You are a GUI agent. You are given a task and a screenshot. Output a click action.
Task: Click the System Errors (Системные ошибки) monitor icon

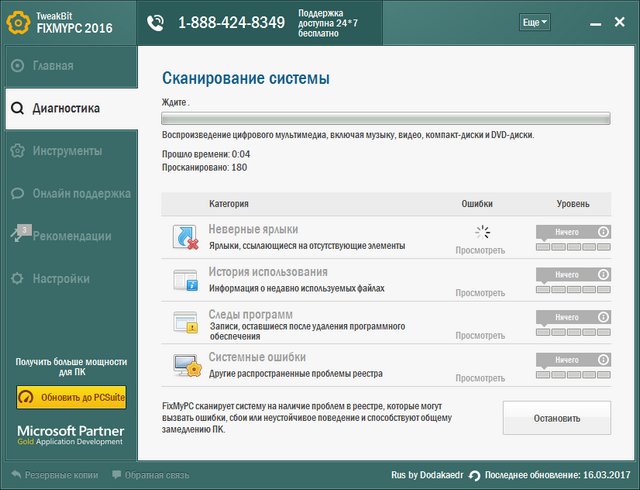pyautogui.click(x=186, y=364)
